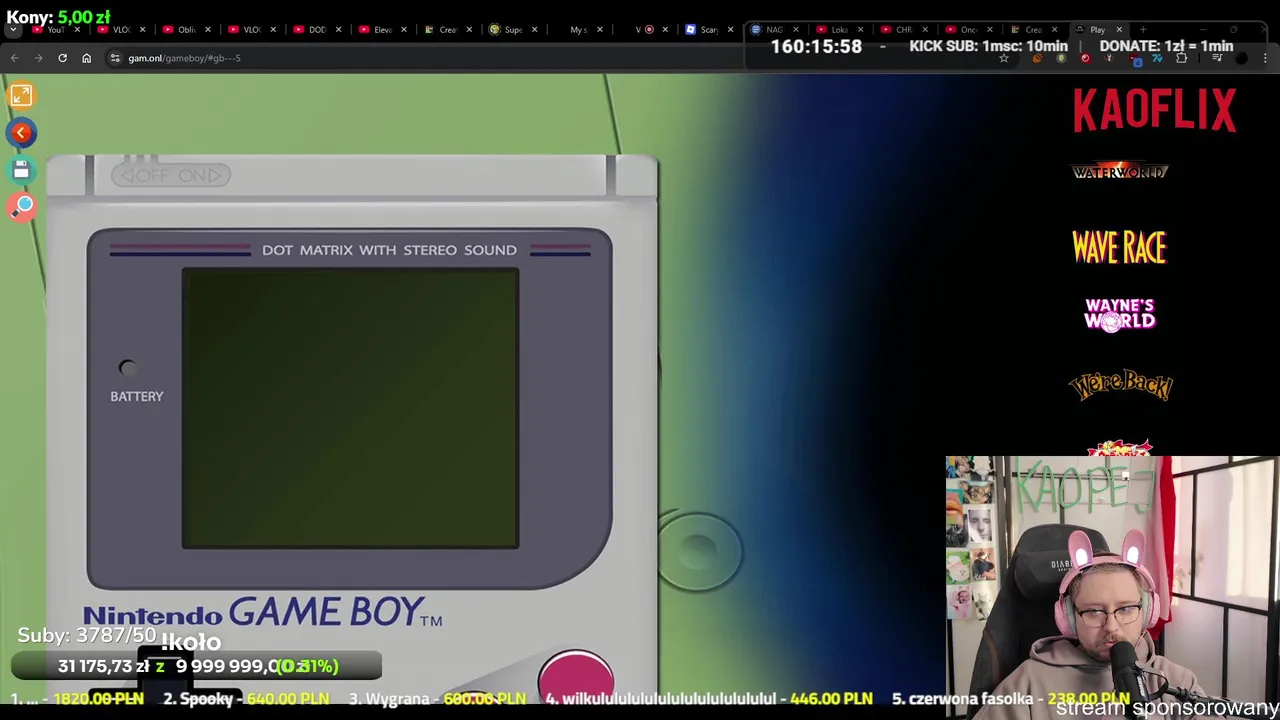Click the browser forward arrow
This screenshot has width=1280, height=720.
38,58
